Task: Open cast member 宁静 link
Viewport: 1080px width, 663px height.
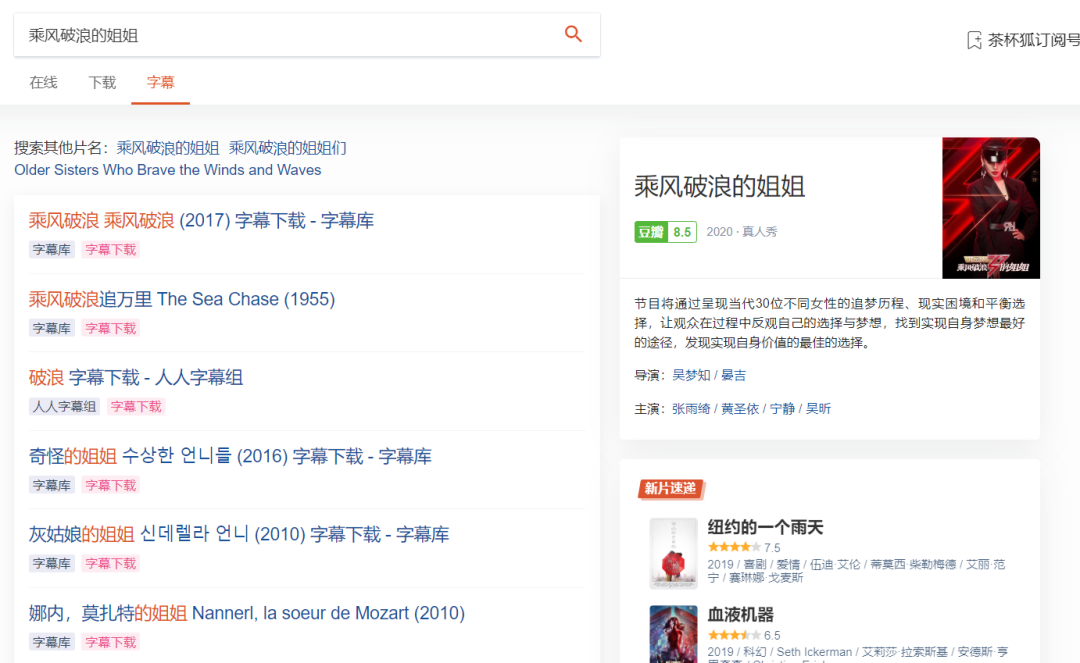Action: tap(782, 409)
